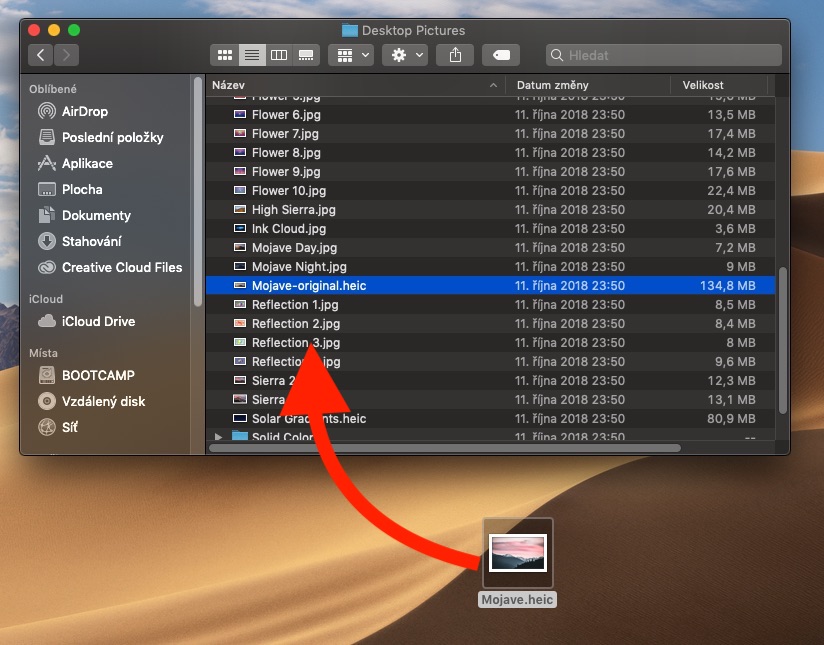Open iCloud Drive in the sidebar
824x645 pixels.
[87, 321]
